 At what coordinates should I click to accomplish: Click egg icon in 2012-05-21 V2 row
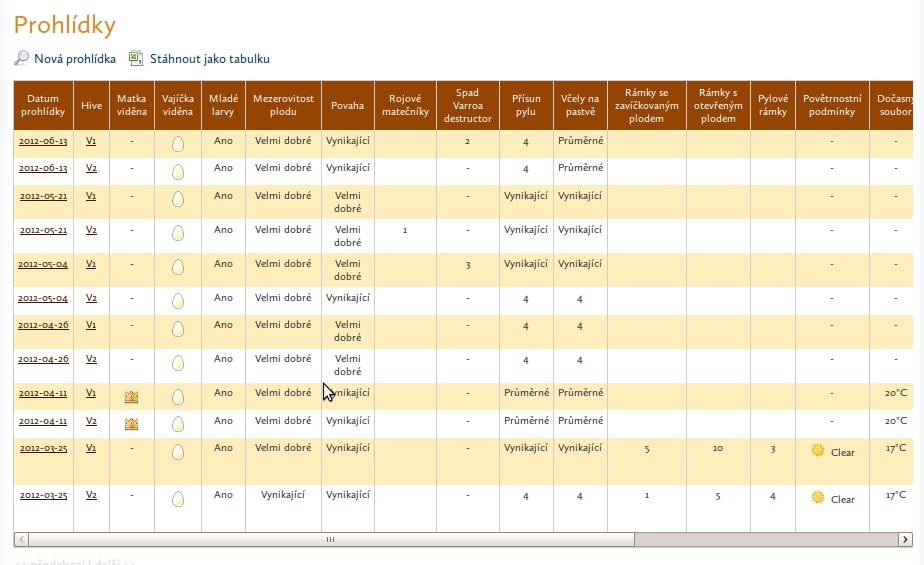(178, 233)
